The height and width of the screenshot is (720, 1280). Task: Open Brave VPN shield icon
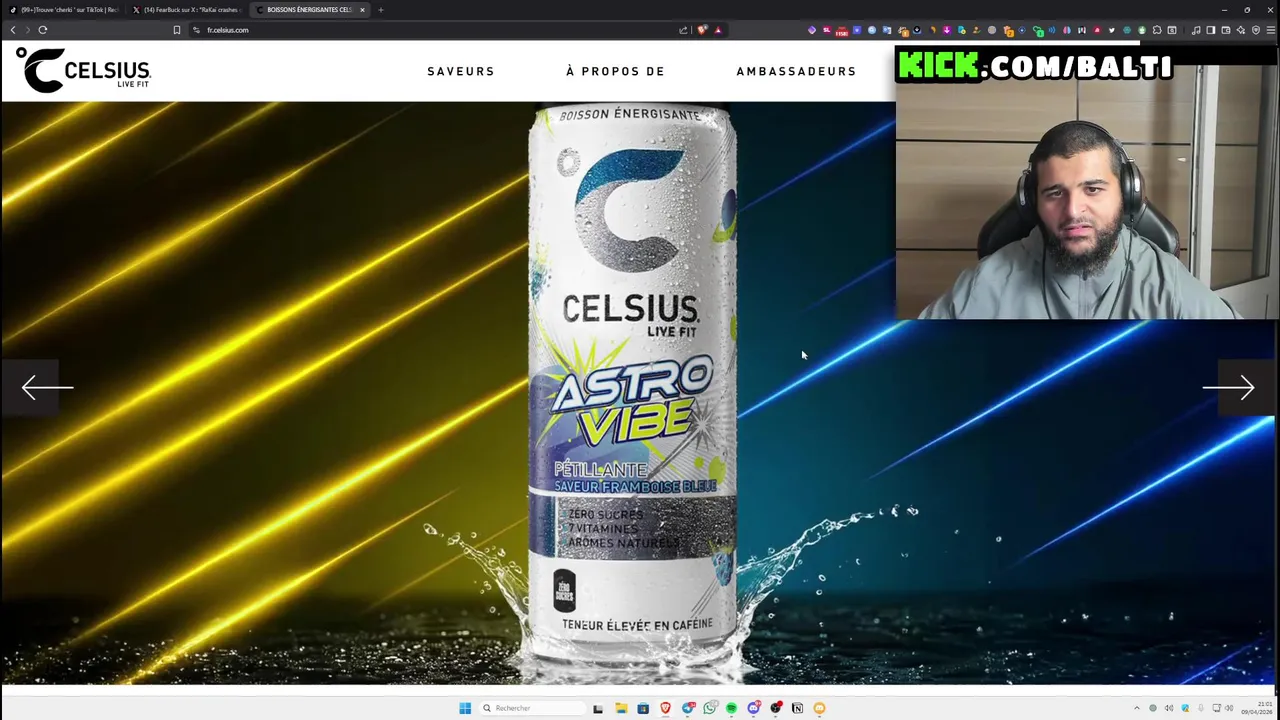point(1256,30)
